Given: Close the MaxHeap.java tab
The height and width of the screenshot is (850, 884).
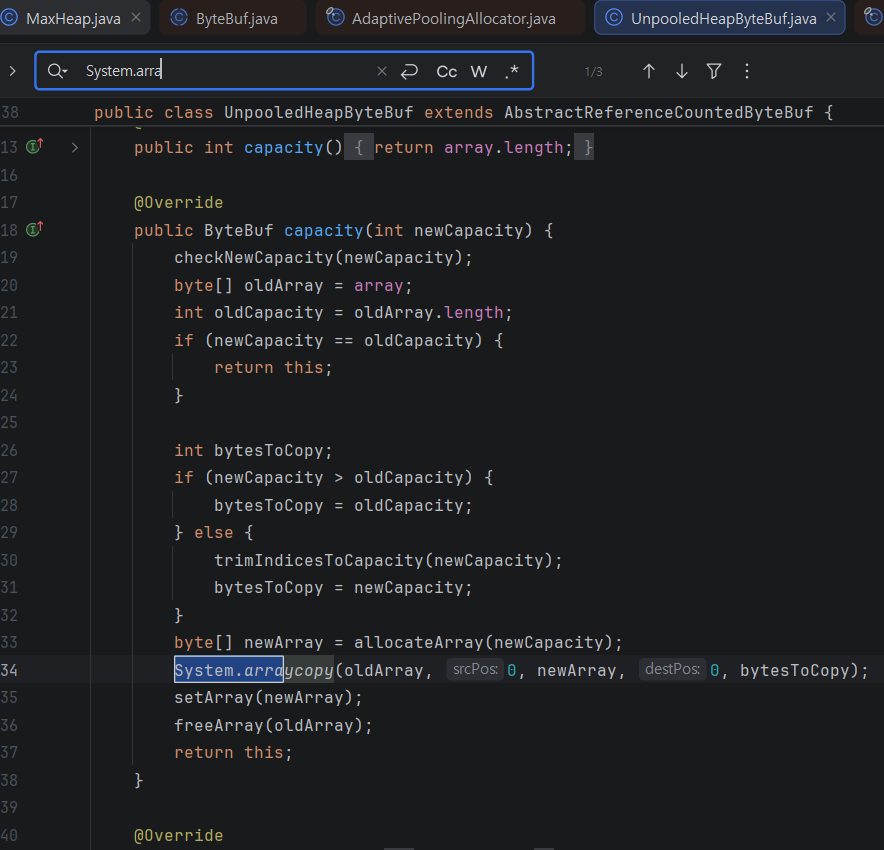Looking at the screenshot, I should coord(136,18).
